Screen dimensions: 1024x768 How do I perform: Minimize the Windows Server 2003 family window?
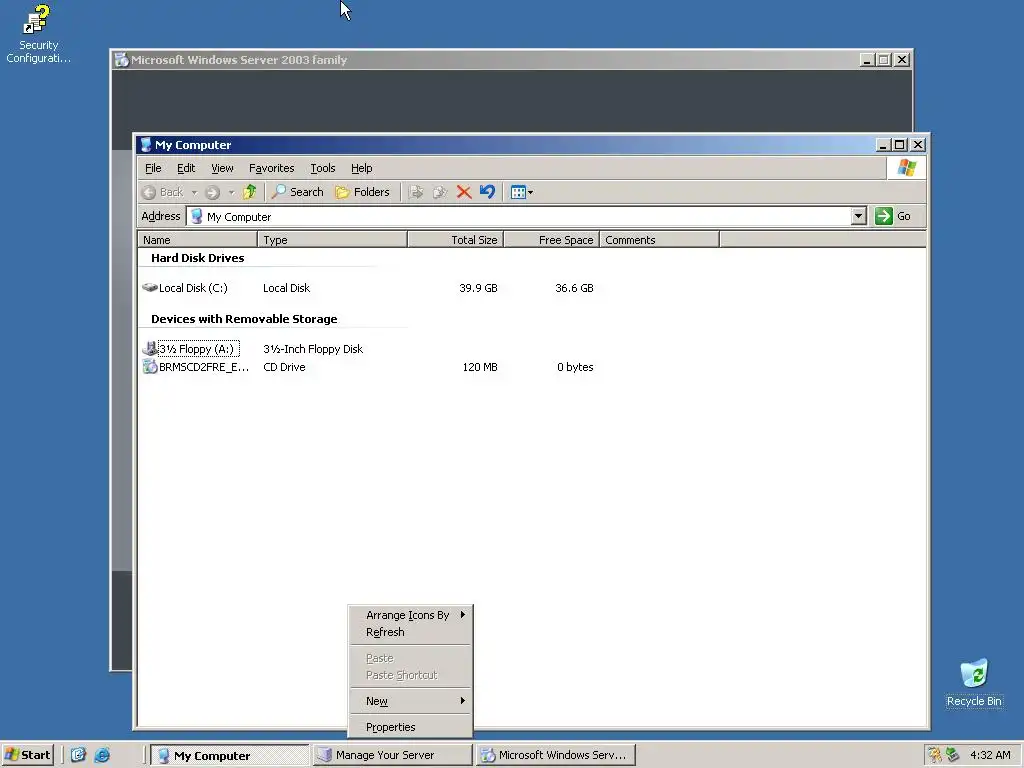(x=867, y=60)
